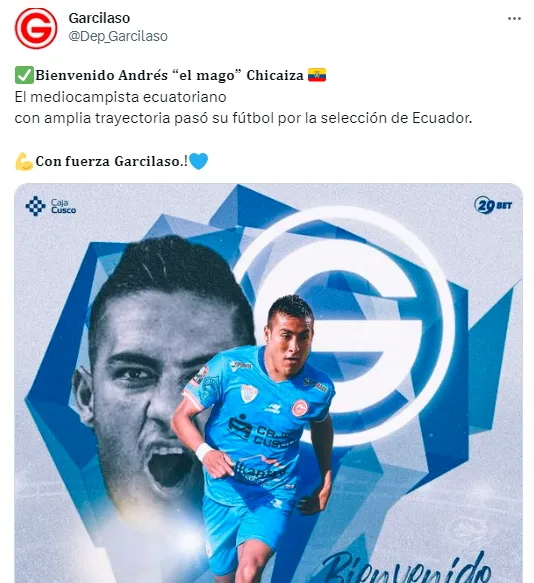Viewport: 534px width, 583px height.
Task: Click the Ecuador flag emoji
Action: 317,75
